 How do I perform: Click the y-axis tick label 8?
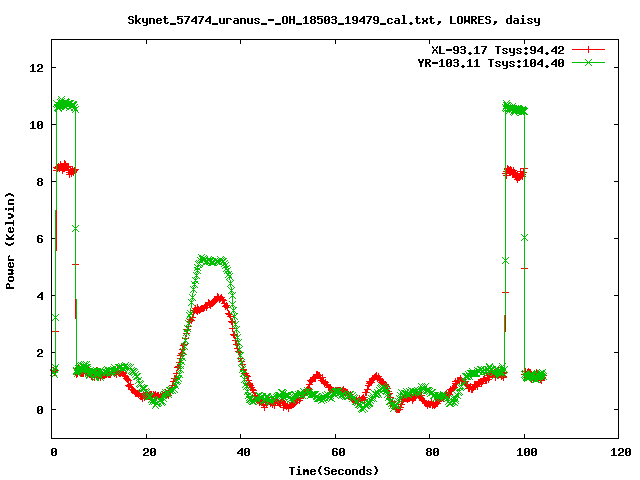(40, 182)
